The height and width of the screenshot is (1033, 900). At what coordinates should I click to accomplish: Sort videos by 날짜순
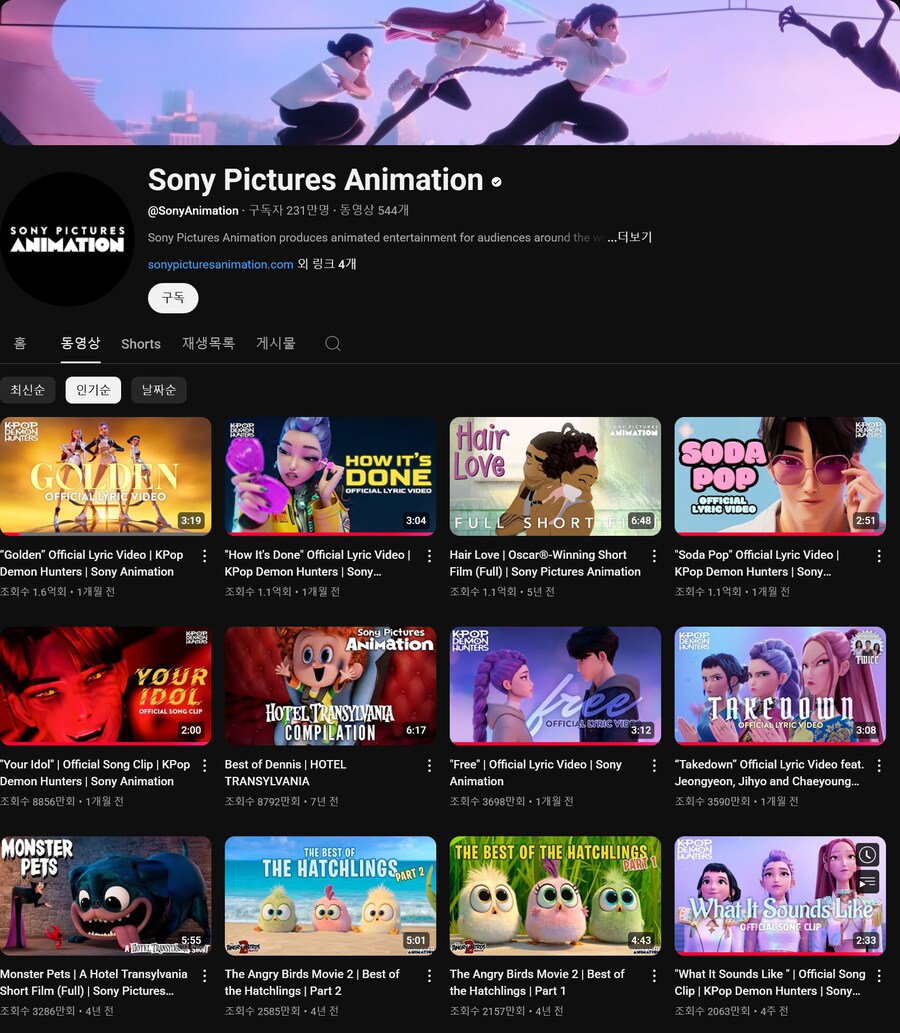(159, 390)
